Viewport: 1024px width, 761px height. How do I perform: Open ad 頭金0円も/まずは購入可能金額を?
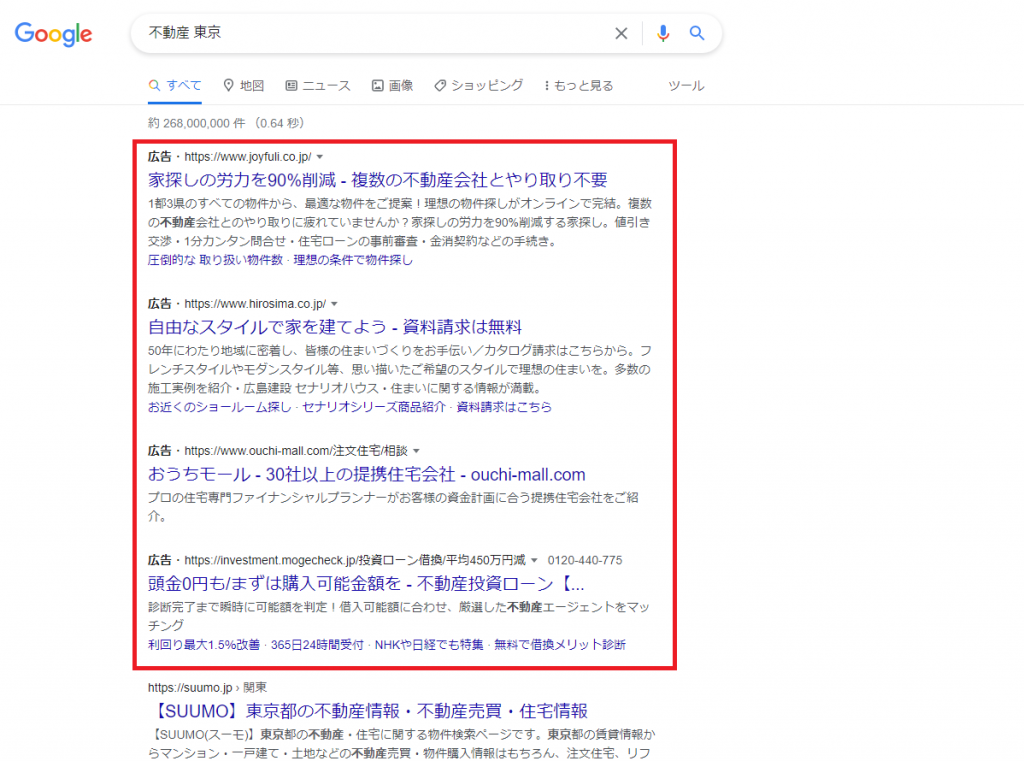(366, 583)
